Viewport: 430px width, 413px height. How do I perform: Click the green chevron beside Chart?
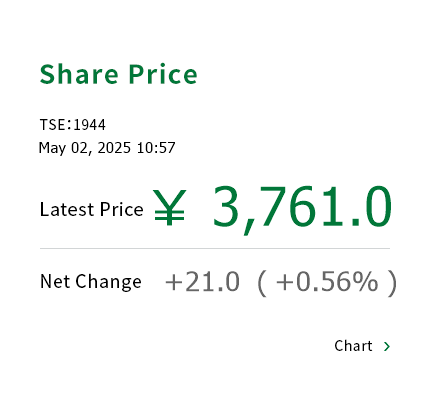click(387, 347)
